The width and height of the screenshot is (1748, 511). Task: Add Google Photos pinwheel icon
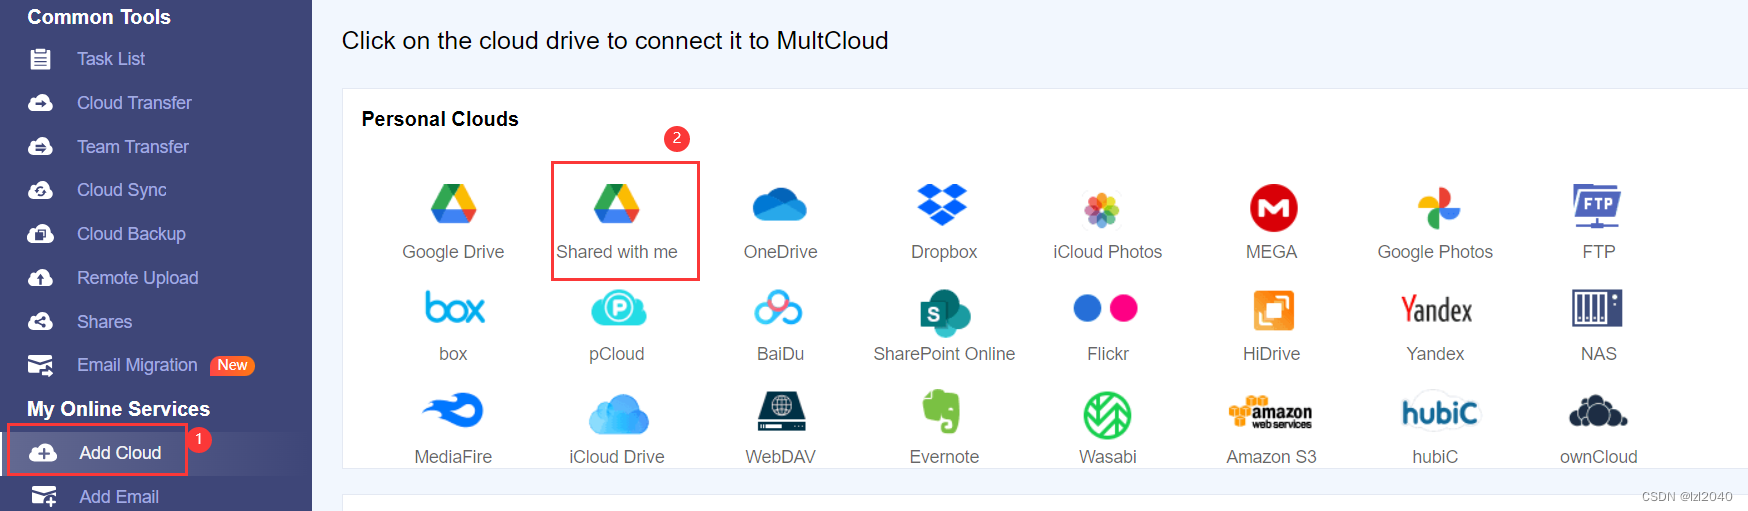[x=1438, y=208]
